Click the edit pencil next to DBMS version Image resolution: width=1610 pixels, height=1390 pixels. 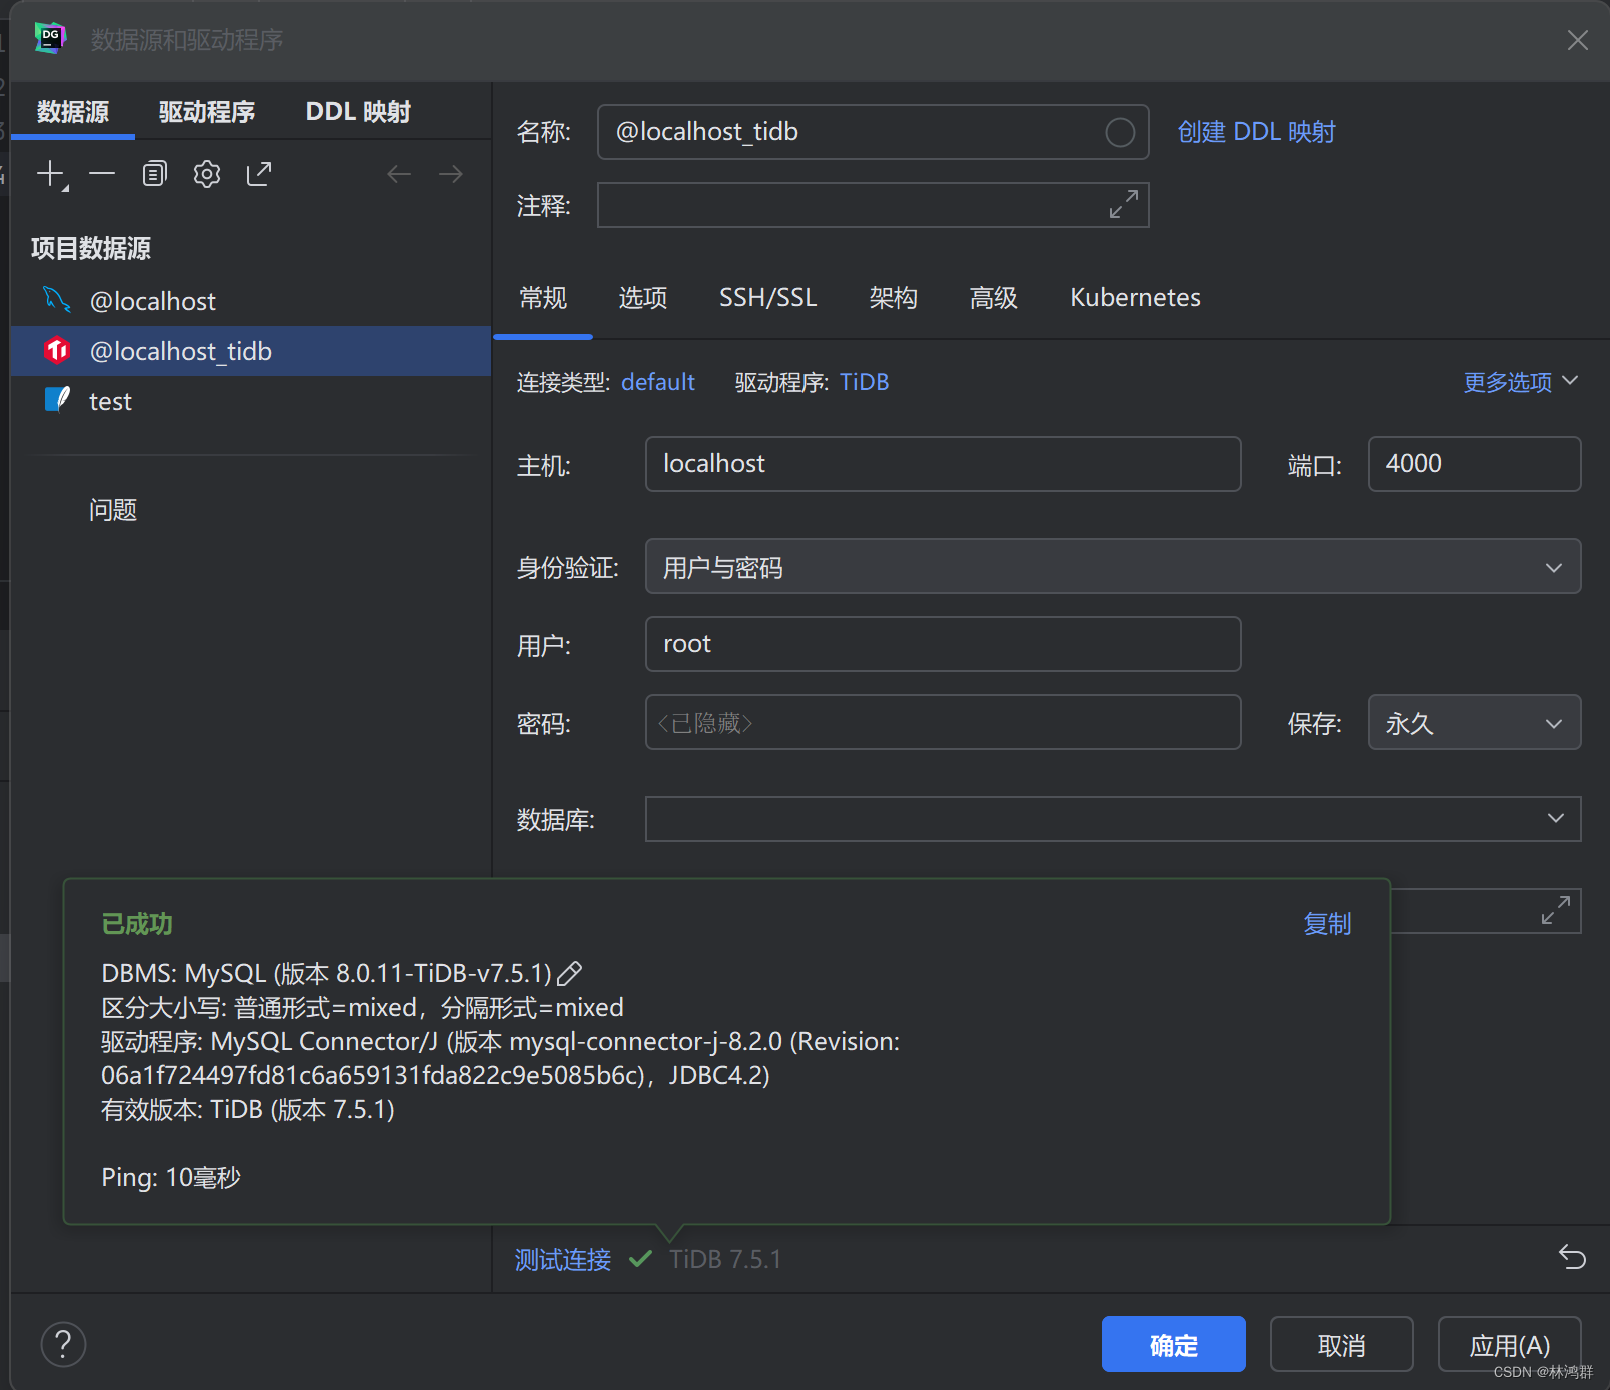(569, 973)
